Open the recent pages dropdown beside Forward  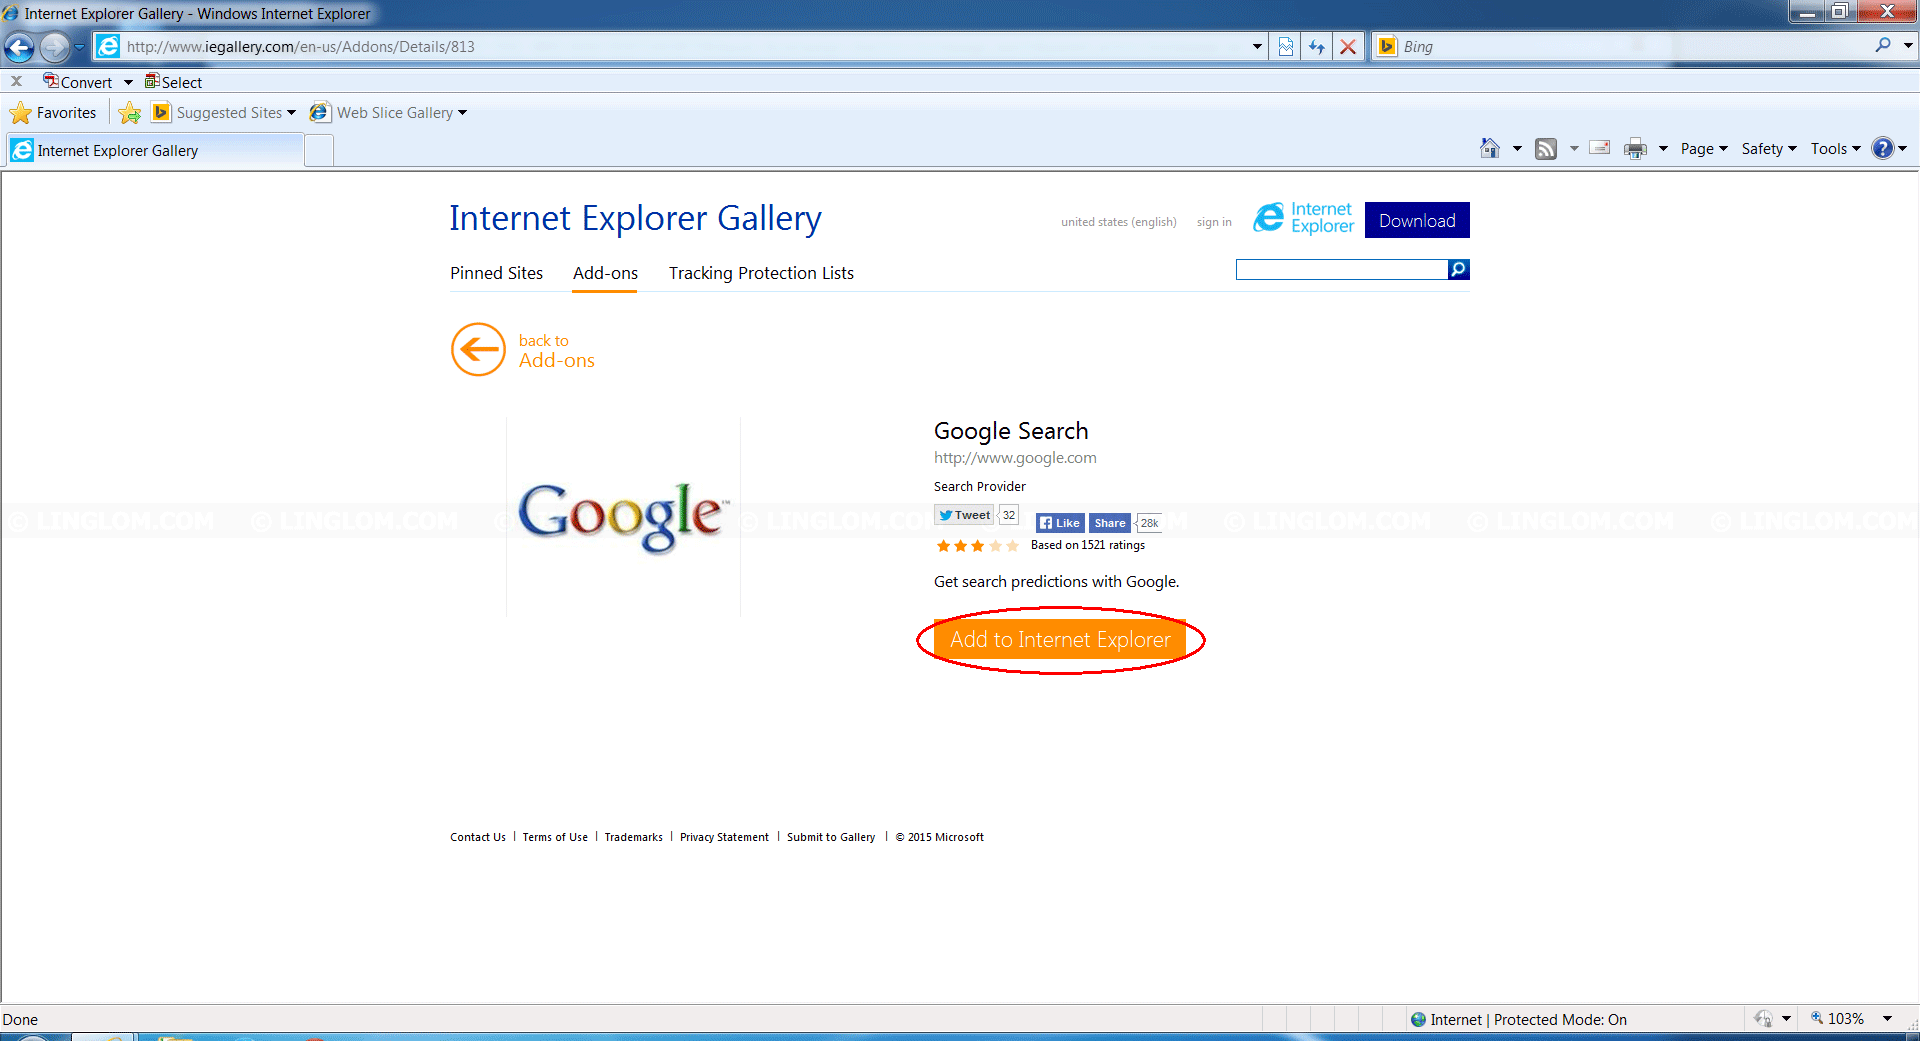80,47
